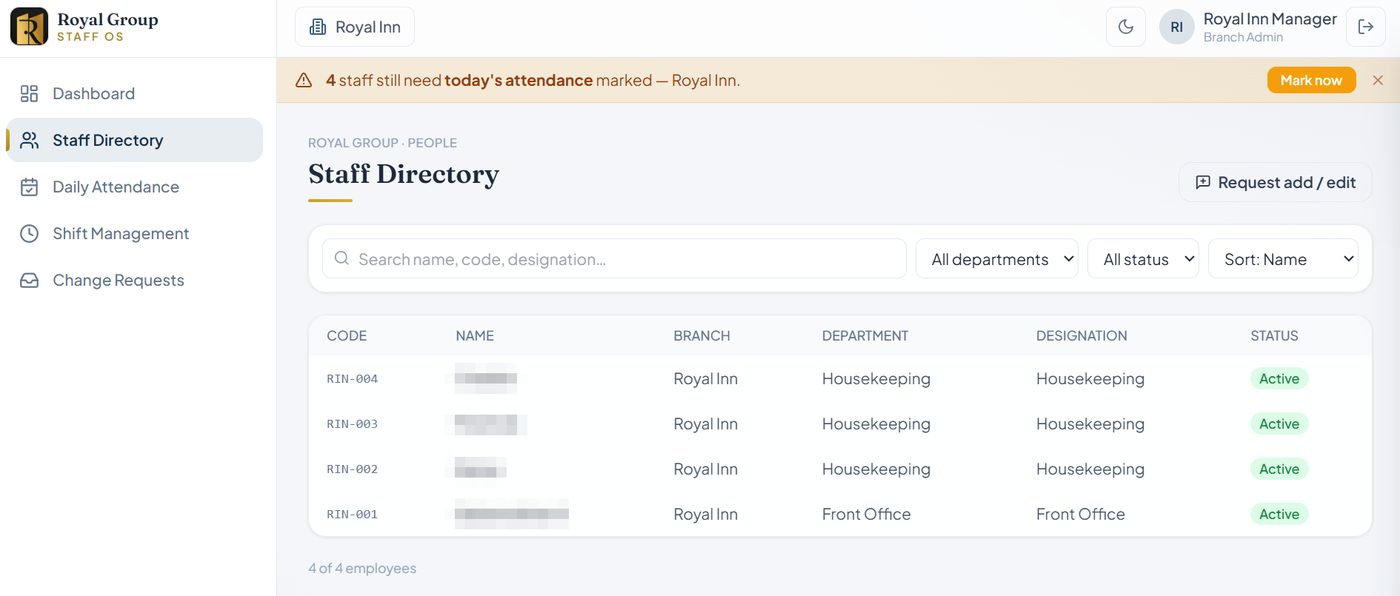Click the magnifier icon in the search box
1400x596 pixels.
coord(342,258)
